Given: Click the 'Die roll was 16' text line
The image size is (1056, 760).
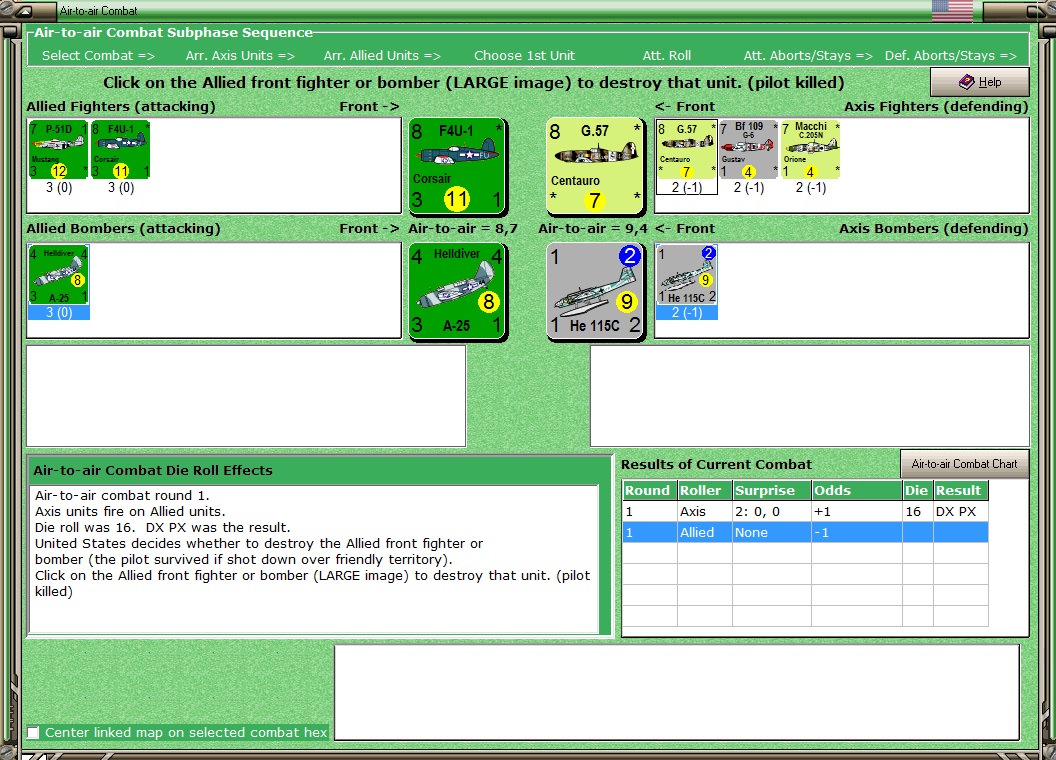Looking at the screenshot, I should point(162,528).
